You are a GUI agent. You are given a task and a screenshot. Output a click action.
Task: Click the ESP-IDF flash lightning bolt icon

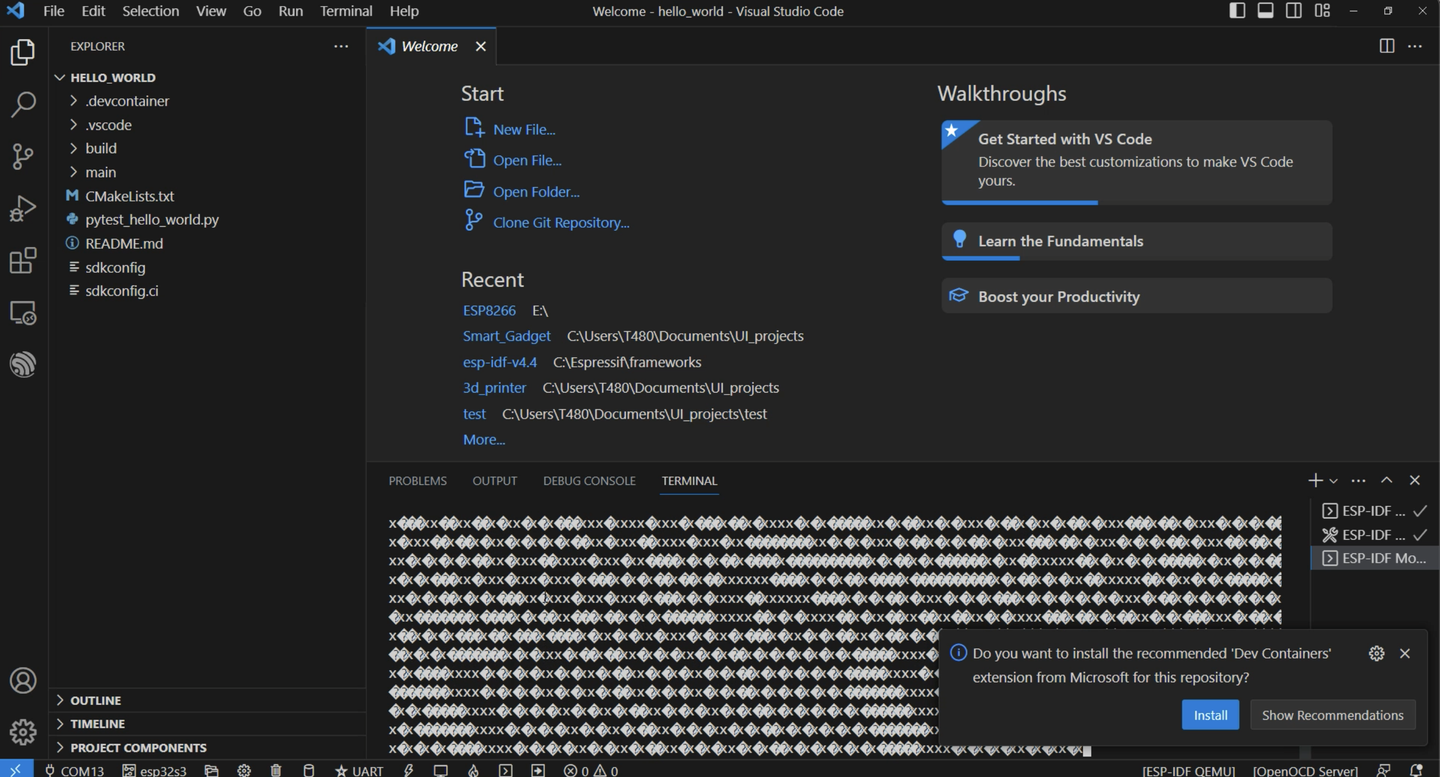click(408, 770)
